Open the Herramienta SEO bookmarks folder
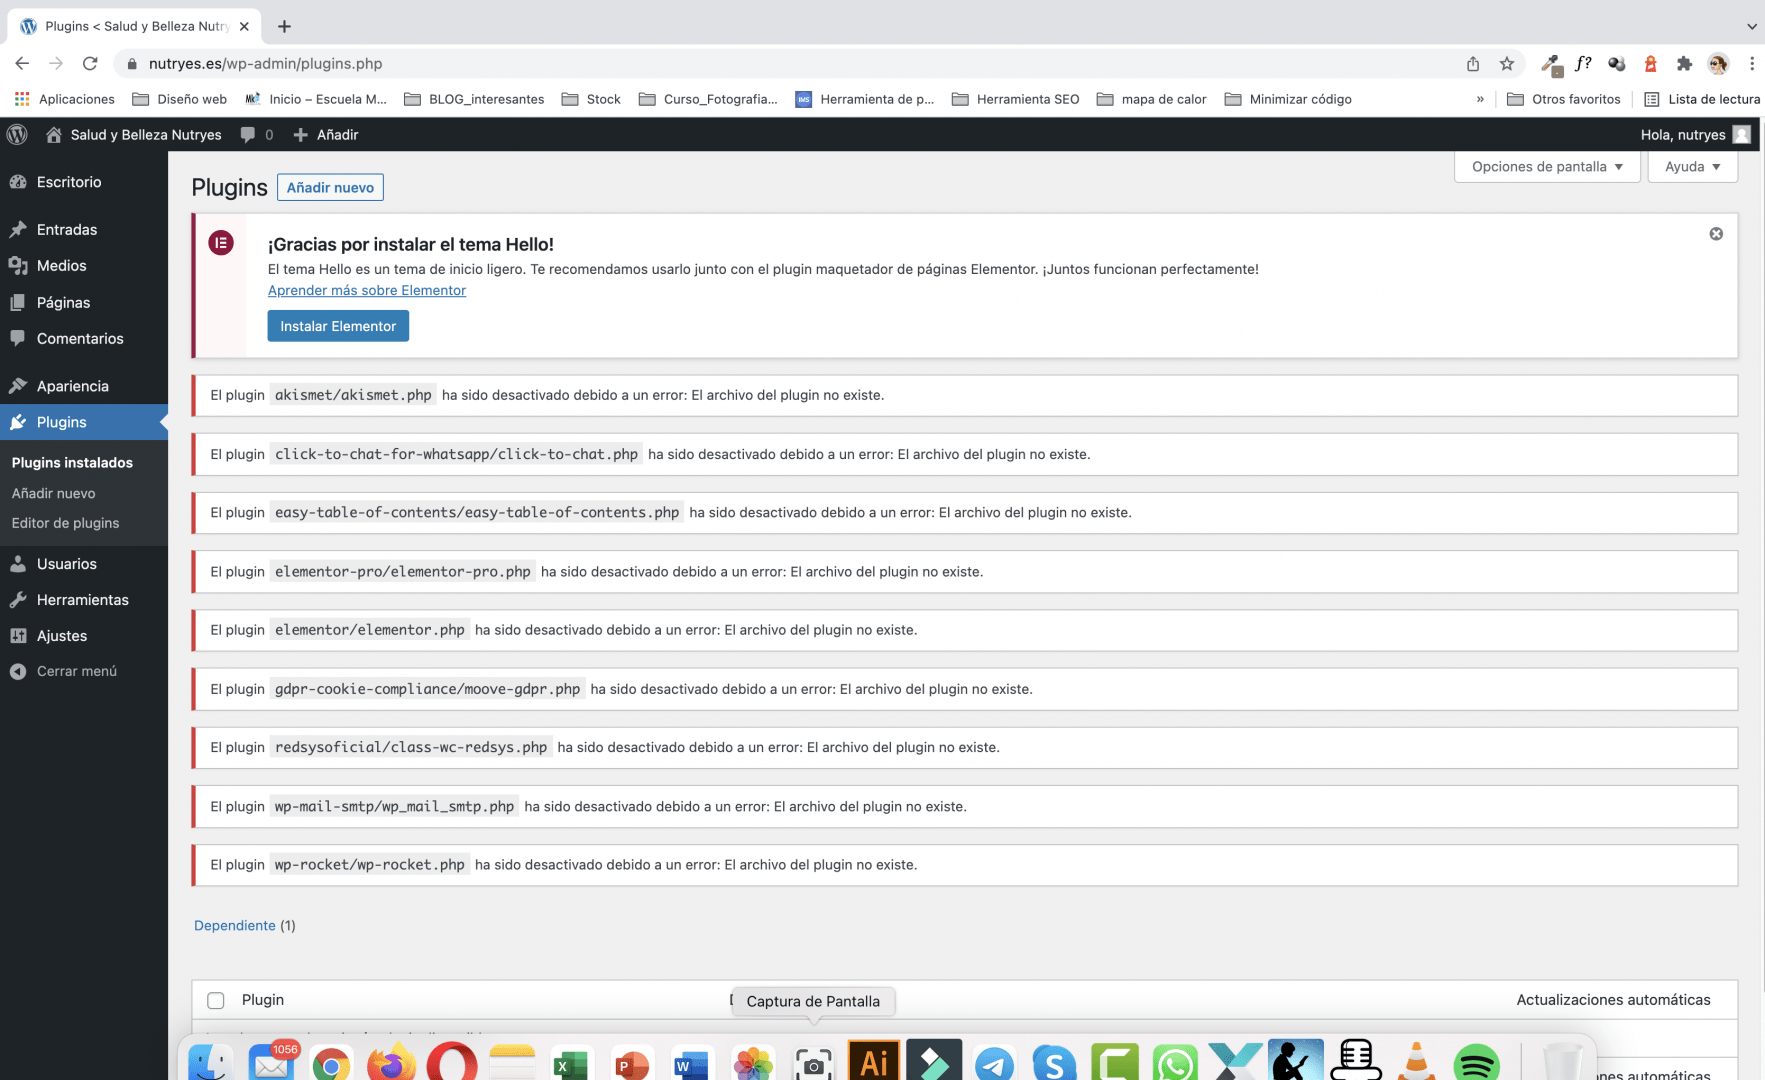Viewport: 1765px width, 1080px height. coord(1016,99)
